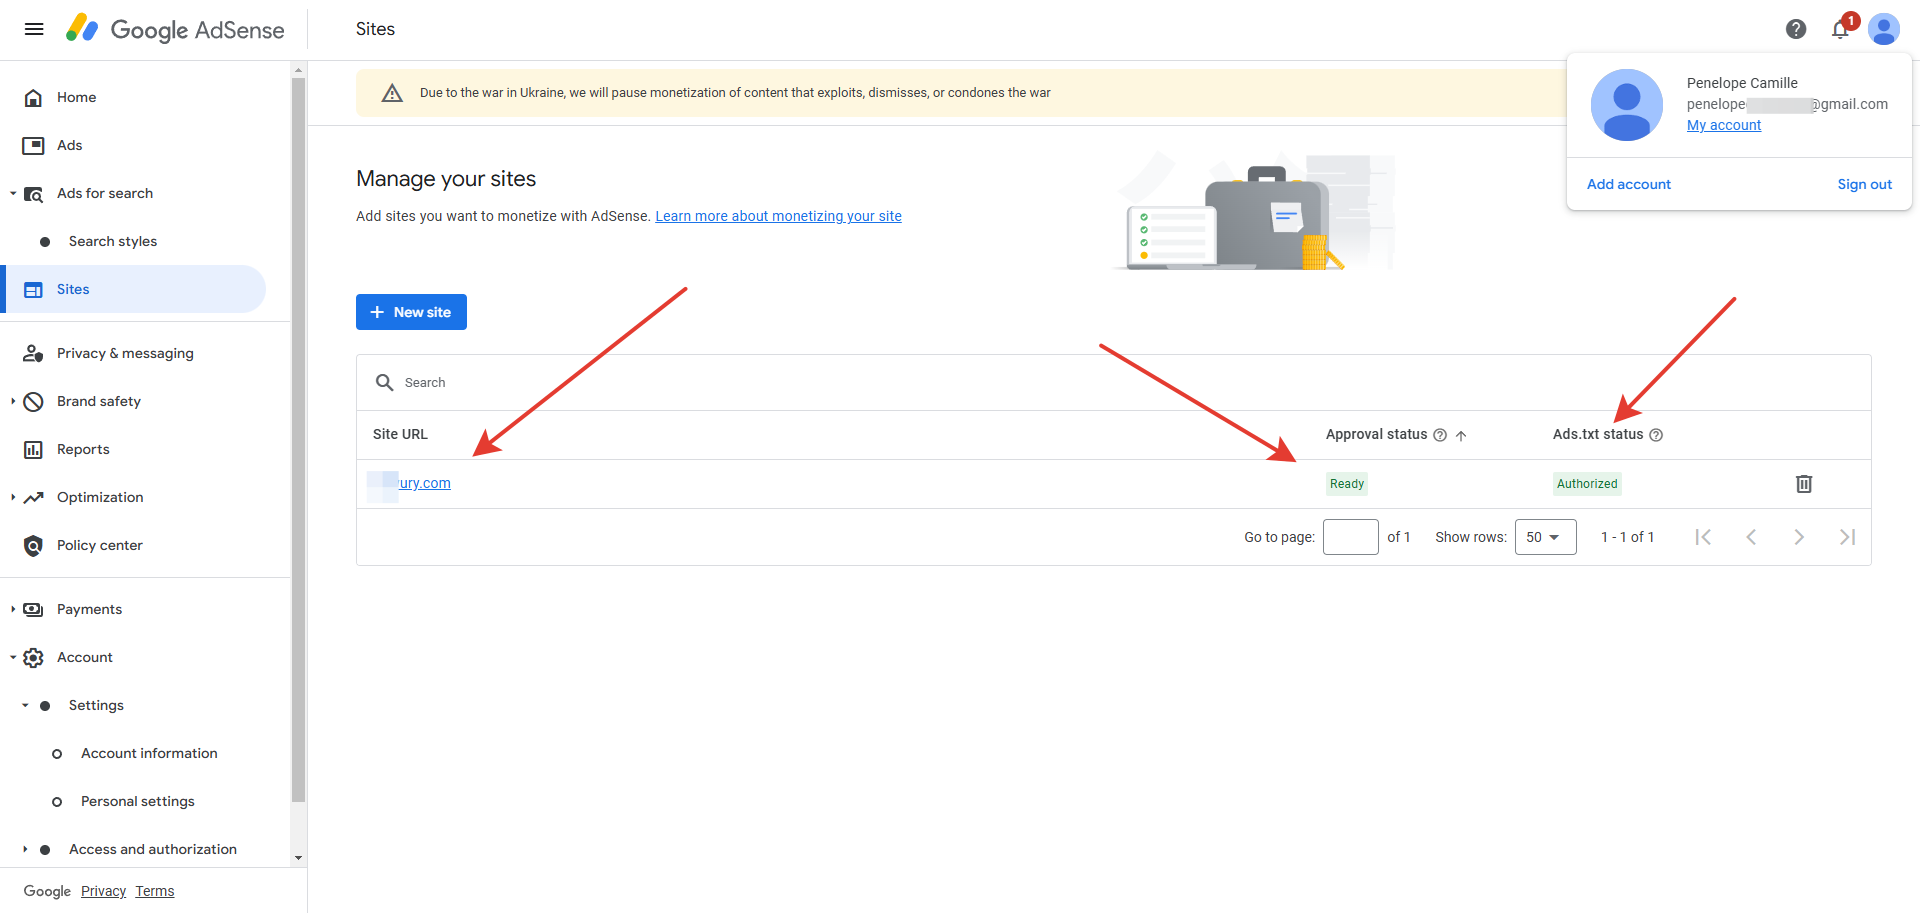The height and width of the screenshot is (913, 1920).
Task: Click the large account avatar in popup
Action: (1627, 105)
